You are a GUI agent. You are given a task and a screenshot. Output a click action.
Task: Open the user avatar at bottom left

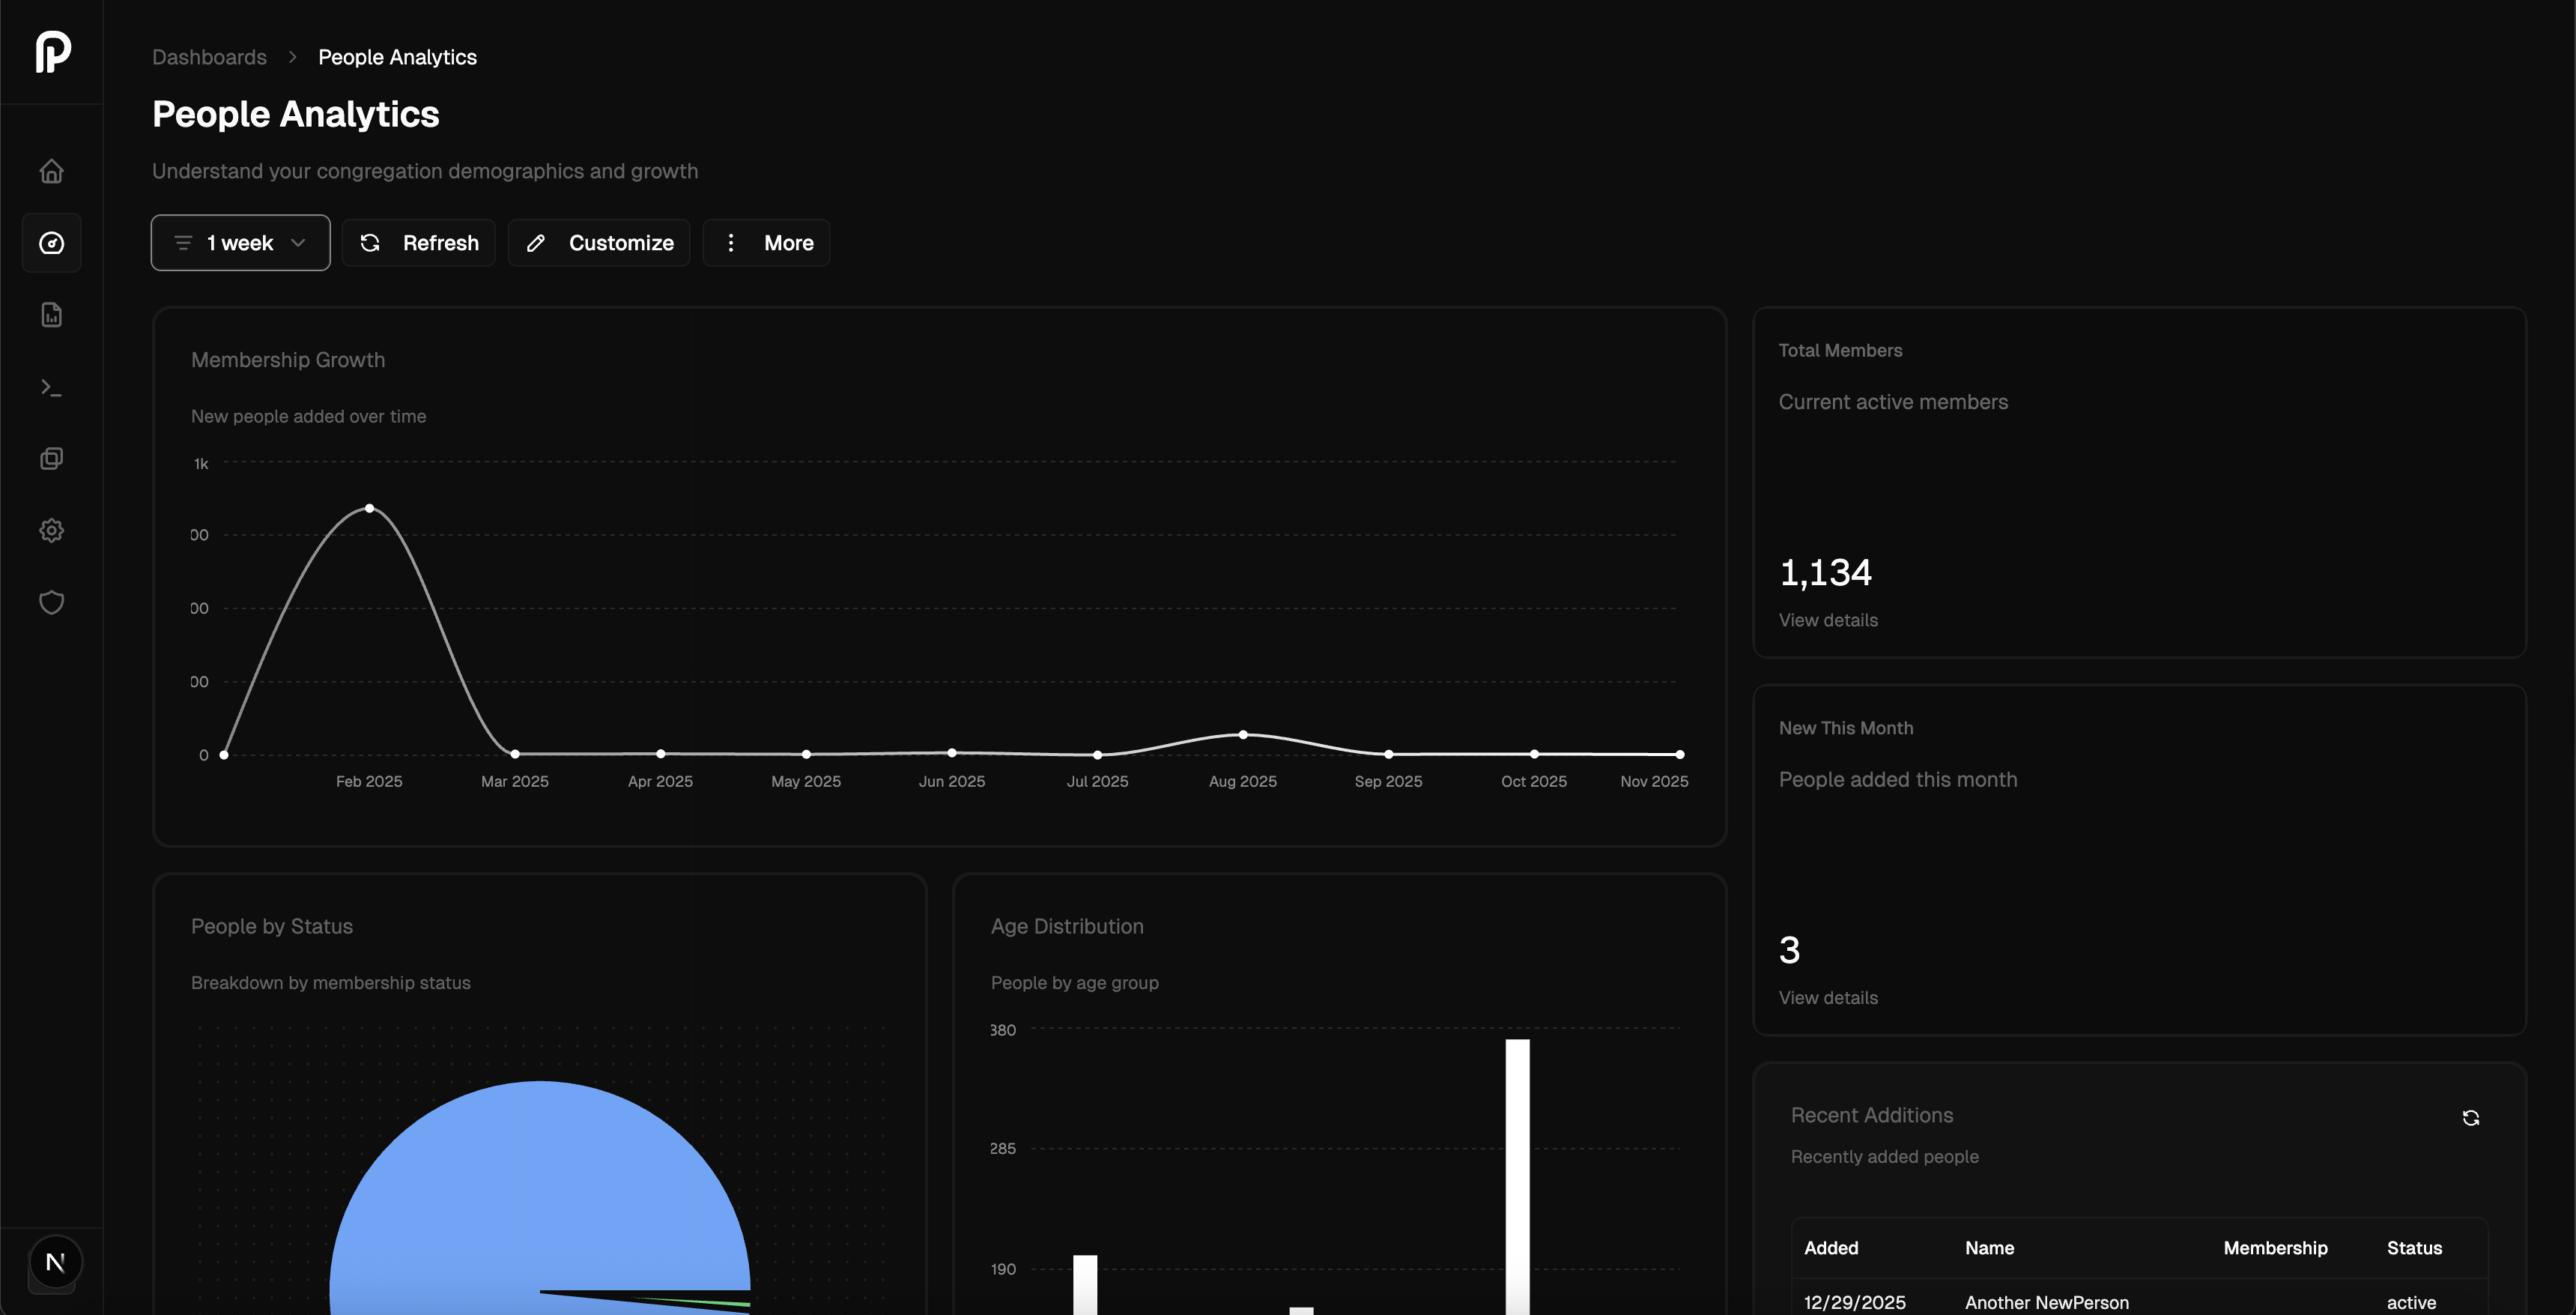55,1262
